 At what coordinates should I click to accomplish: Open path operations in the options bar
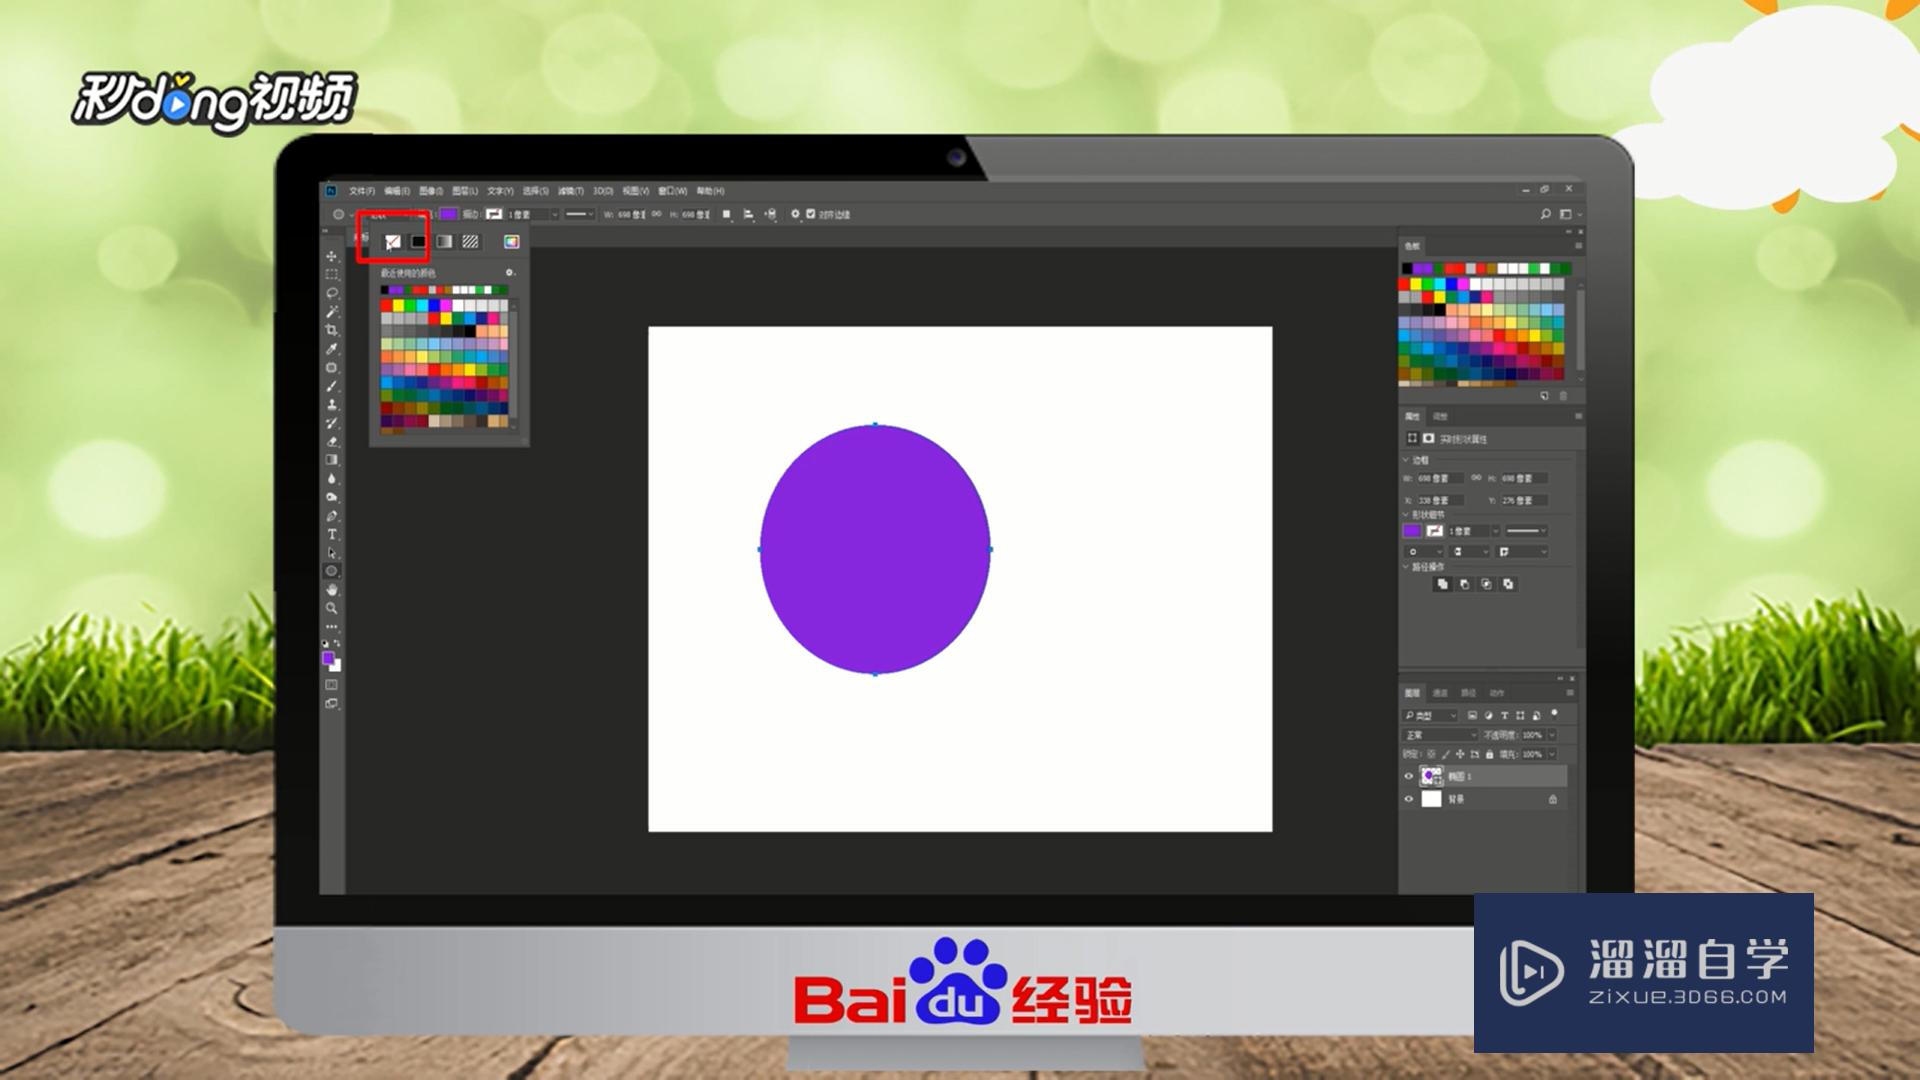(x=727, y=214)
